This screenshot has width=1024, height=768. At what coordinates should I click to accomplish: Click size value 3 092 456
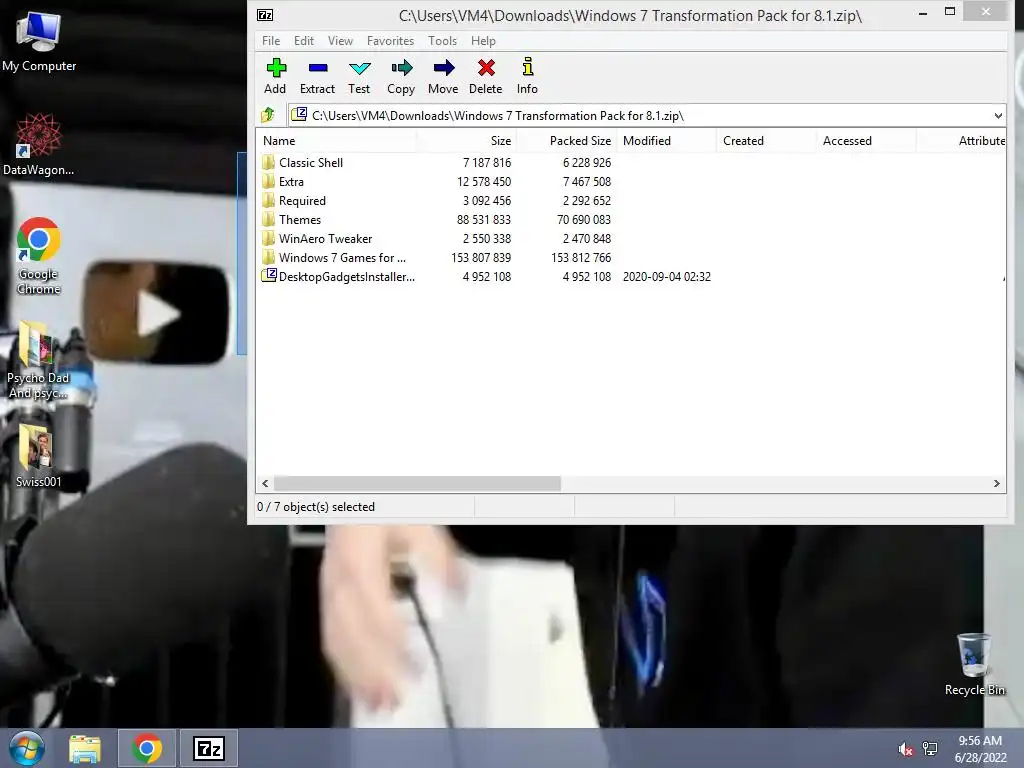click(487, 200)
